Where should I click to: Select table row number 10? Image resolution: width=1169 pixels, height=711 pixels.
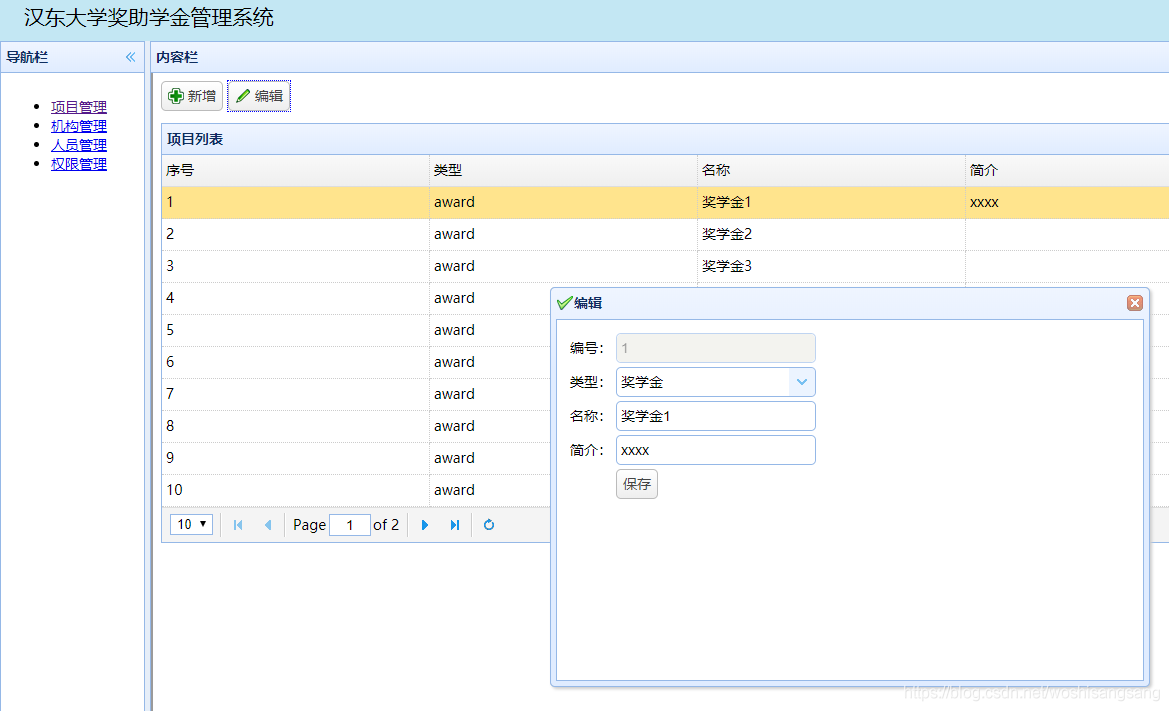tap(356, 490)
